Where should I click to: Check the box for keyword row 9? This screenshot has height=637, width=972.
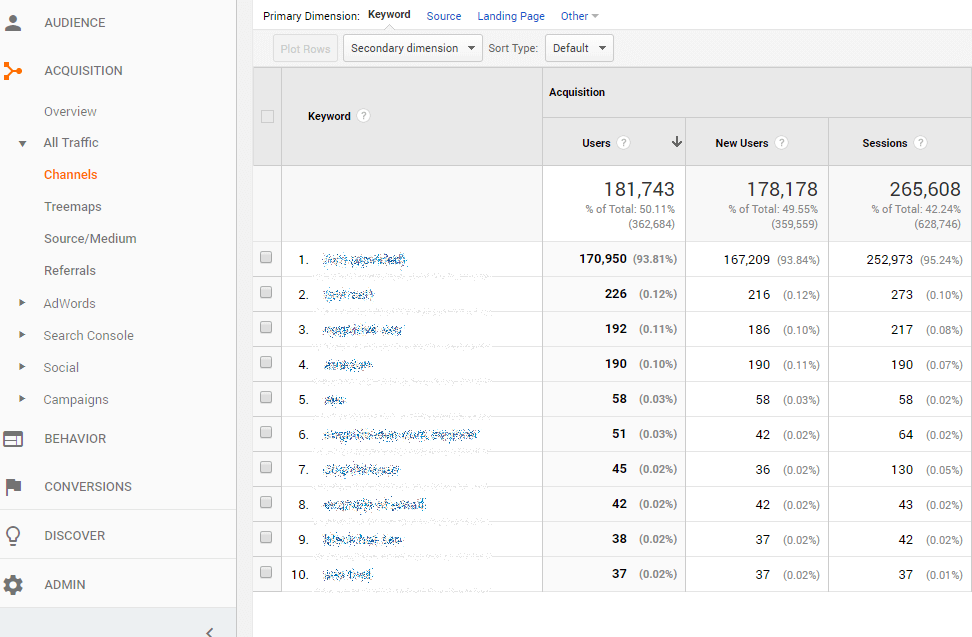266,537
